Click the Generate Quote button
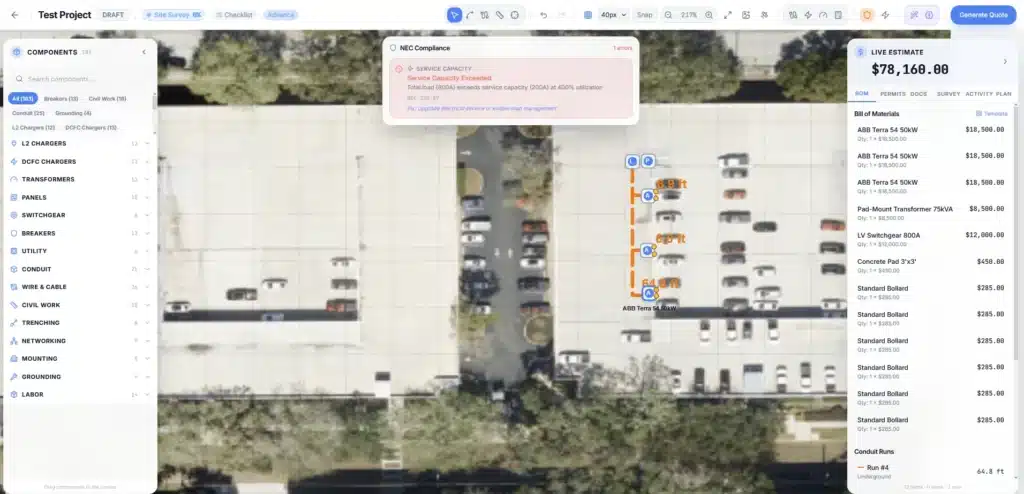Image resolution: width=1024 pixels, height=494 pixels. [982, 15]
